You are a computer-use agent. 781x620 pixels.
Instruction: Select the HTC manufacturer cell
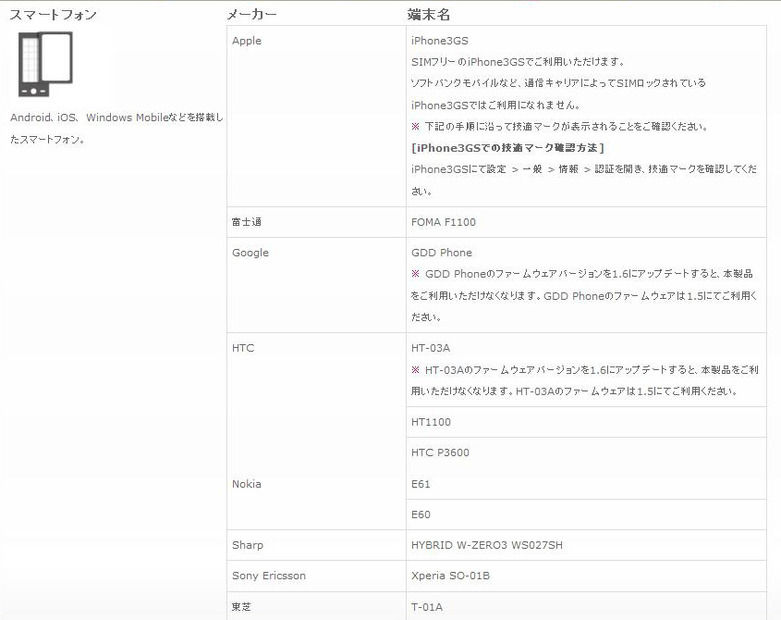[x=316, y=400]
